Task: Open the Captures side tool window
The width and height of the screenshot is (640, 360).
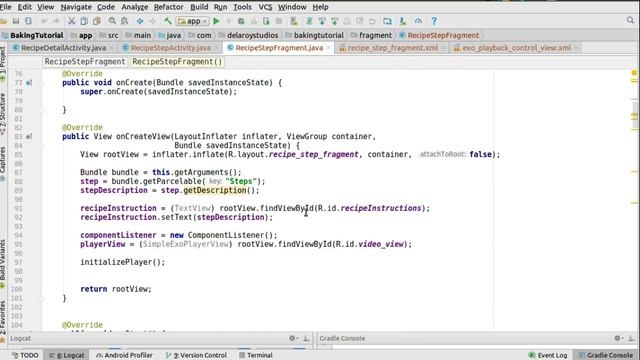Action: pos(3,163)
